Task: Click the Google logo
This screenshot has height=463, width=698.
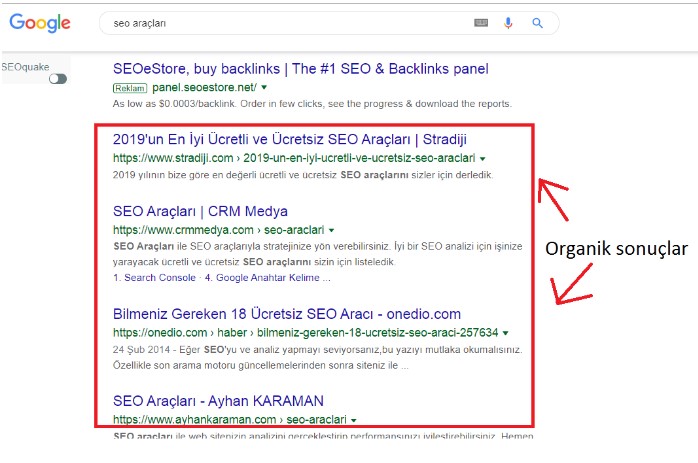Action: point(40,23)
